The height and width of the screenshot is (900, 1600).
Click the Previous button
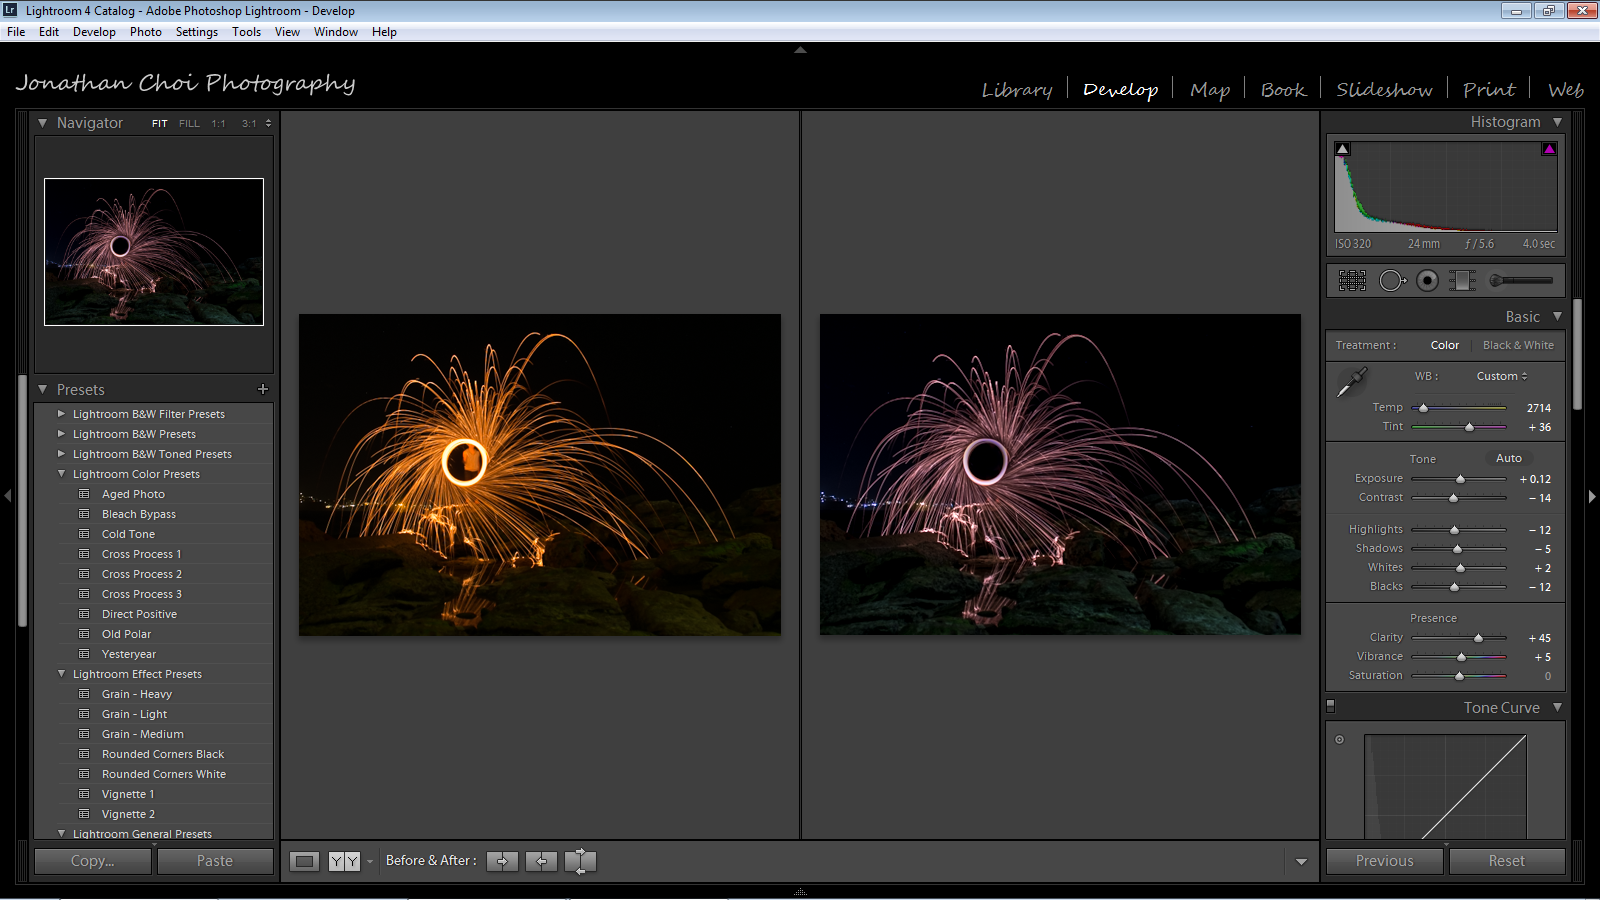[1385, 861]
